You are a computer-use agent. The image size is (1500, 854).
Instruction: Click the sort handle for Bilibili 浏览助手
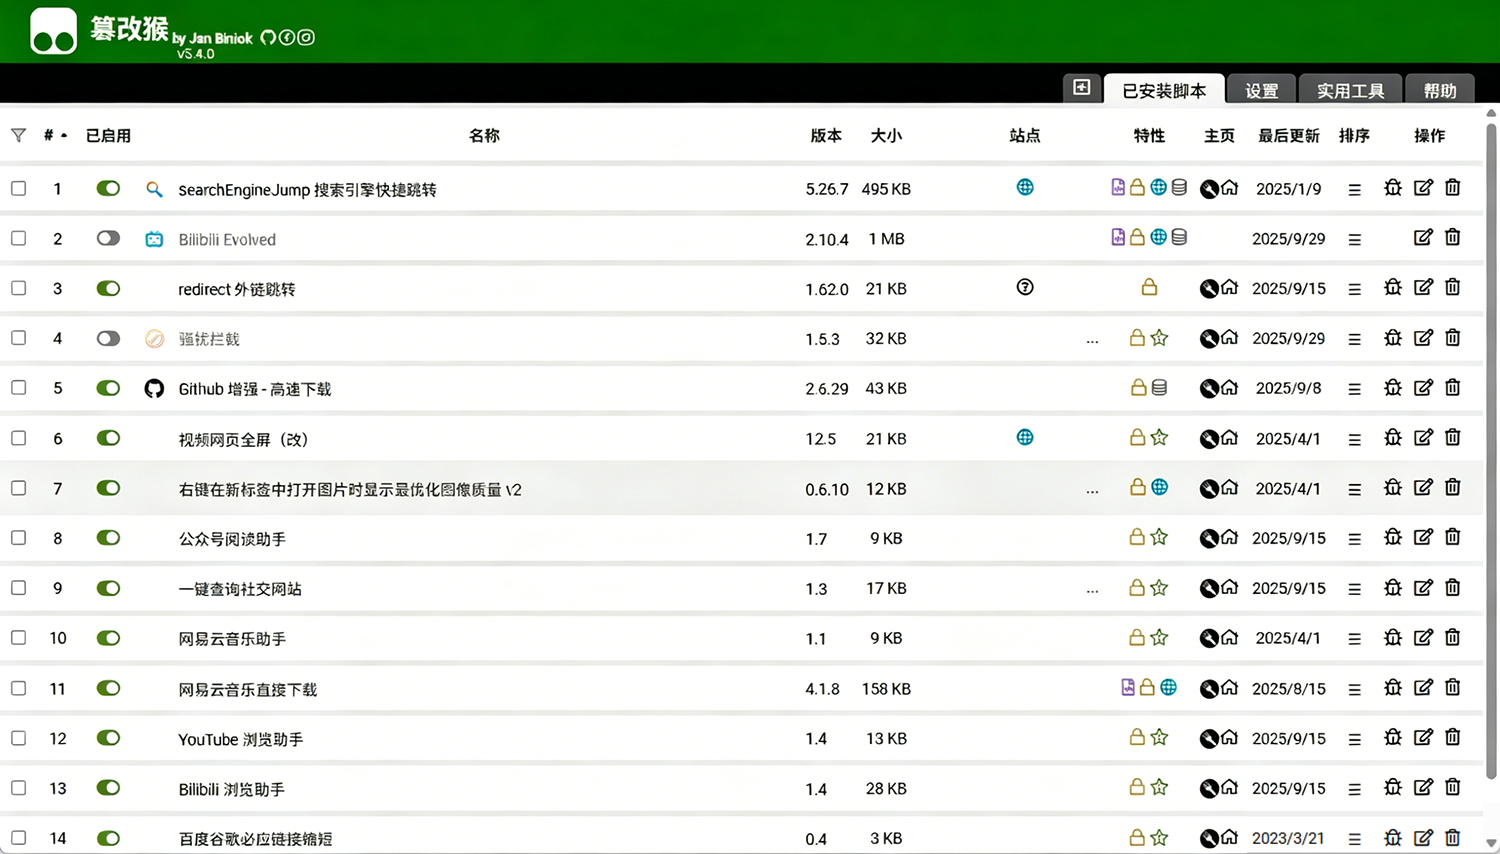click(1354, 789)
